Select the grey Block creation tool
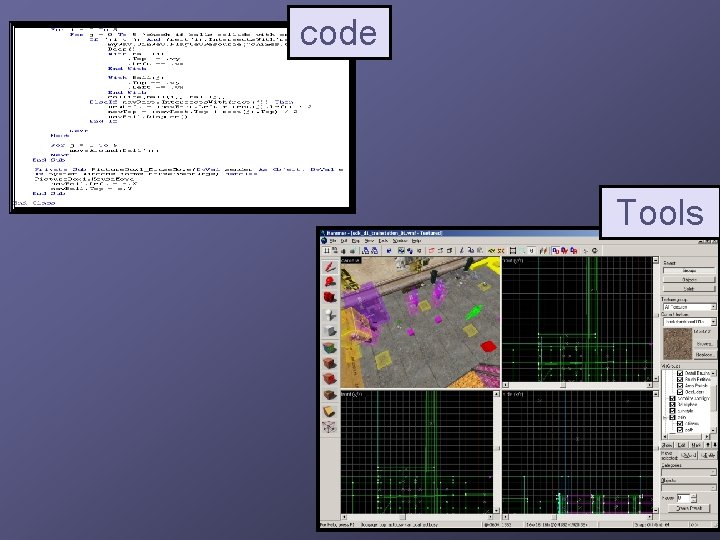Screen dimensions: 720x540 pos(330,331)
